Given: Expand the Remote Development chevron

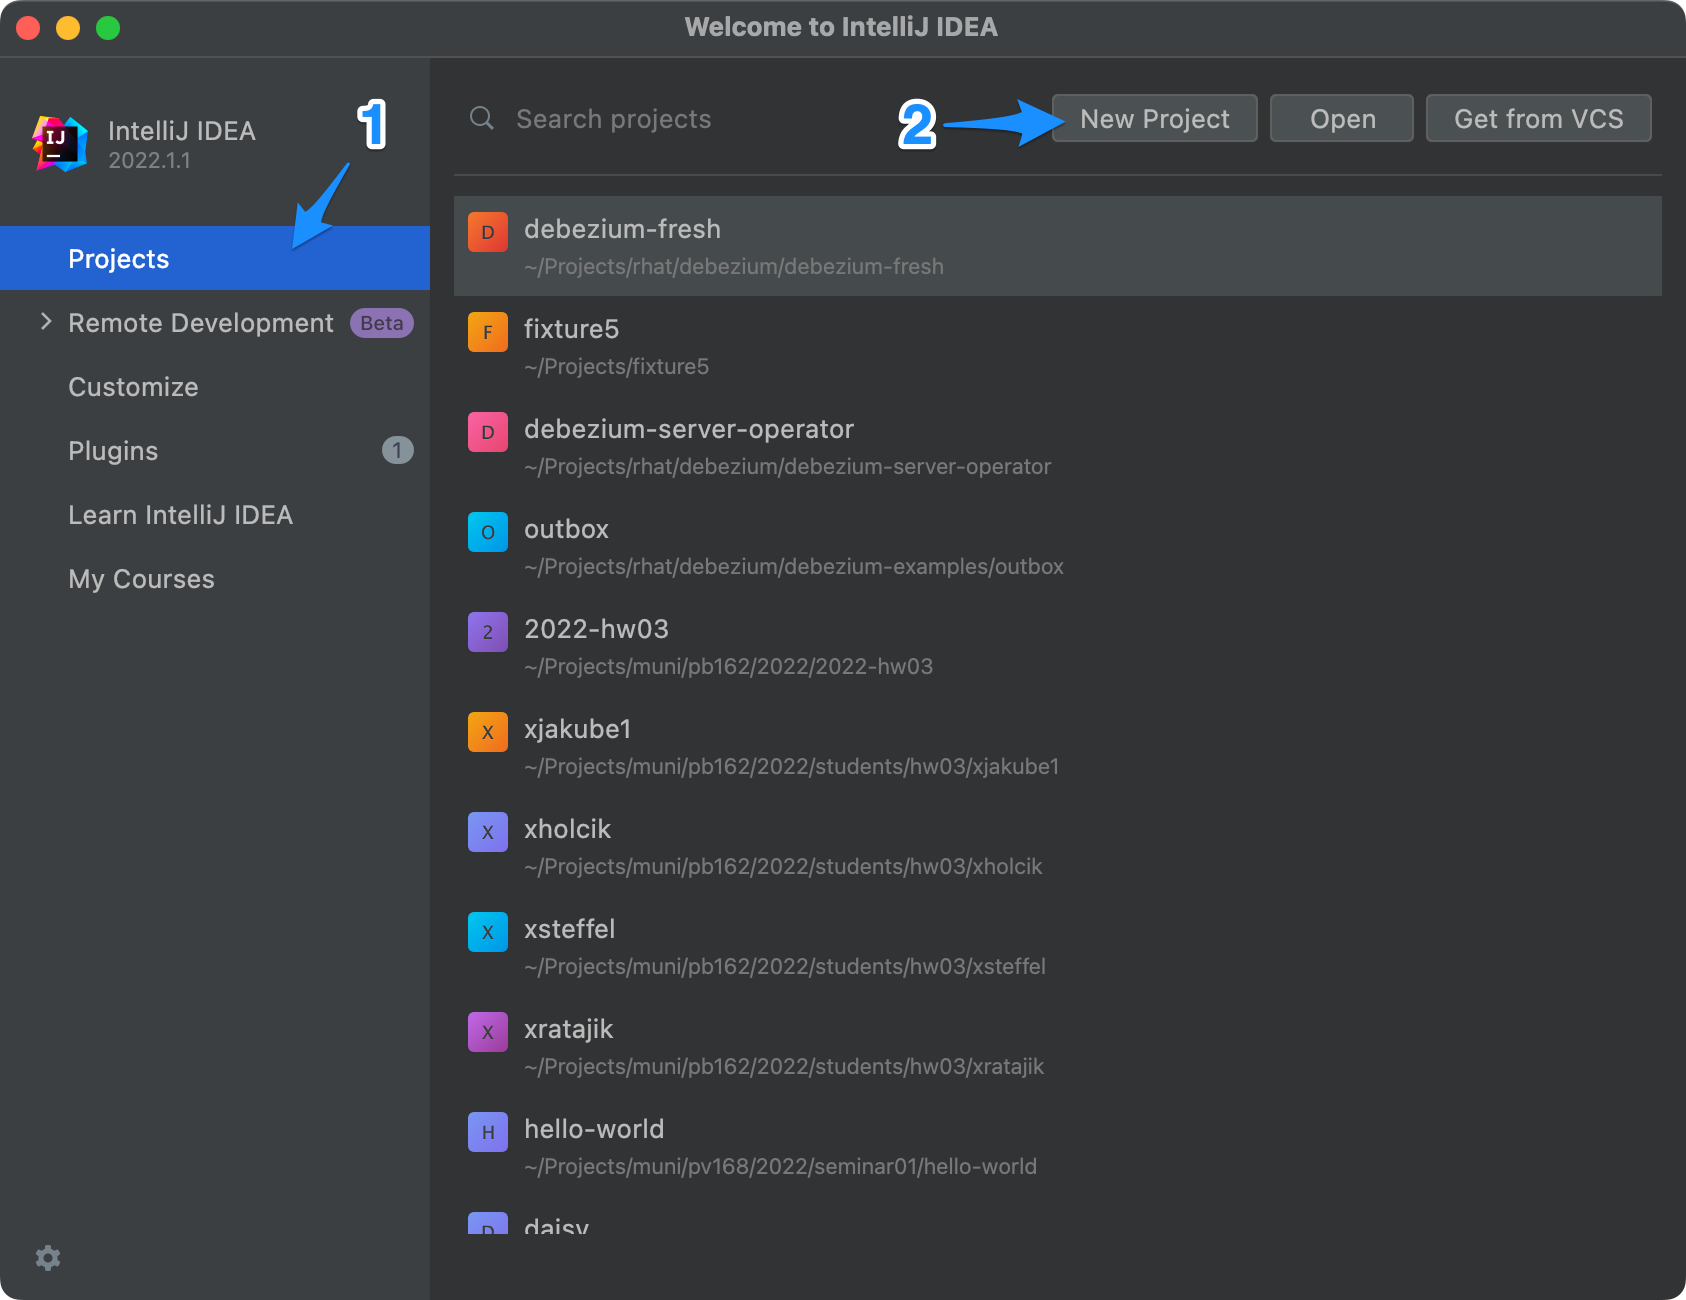Looking at the screenshot, I should coord(46,321).
